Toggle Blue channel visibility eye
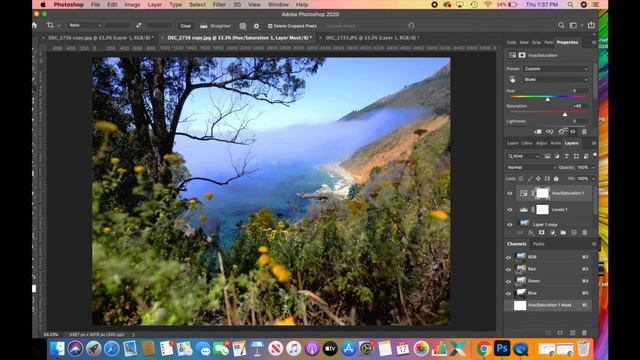640x360 pixels. point(509,293)
